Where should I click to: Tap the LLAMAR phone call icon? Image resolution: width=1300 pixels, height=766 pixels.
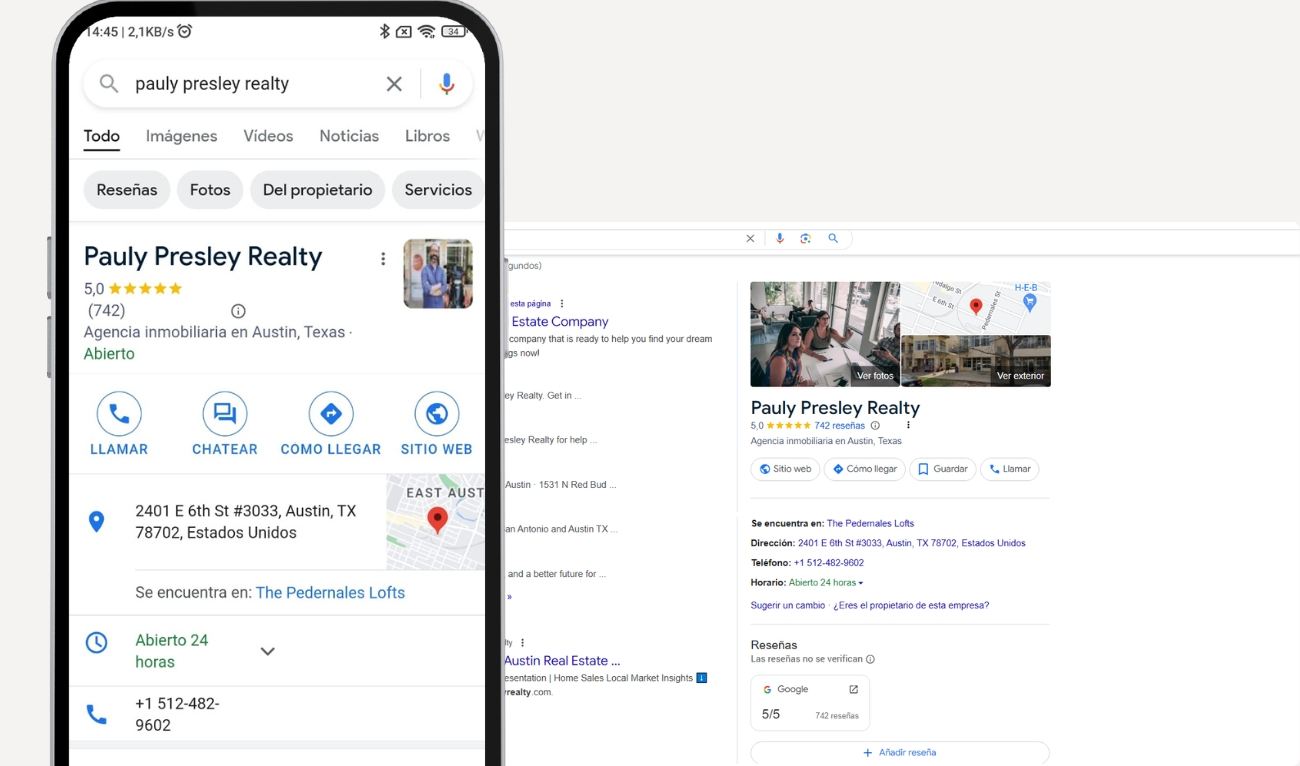[119, 414]
